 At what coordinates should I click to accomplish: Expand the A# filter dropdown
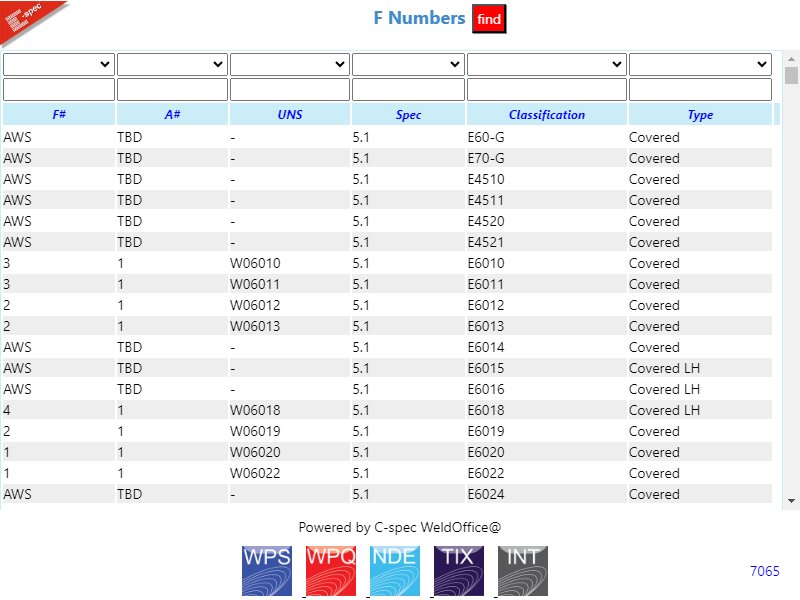[172, 64]
